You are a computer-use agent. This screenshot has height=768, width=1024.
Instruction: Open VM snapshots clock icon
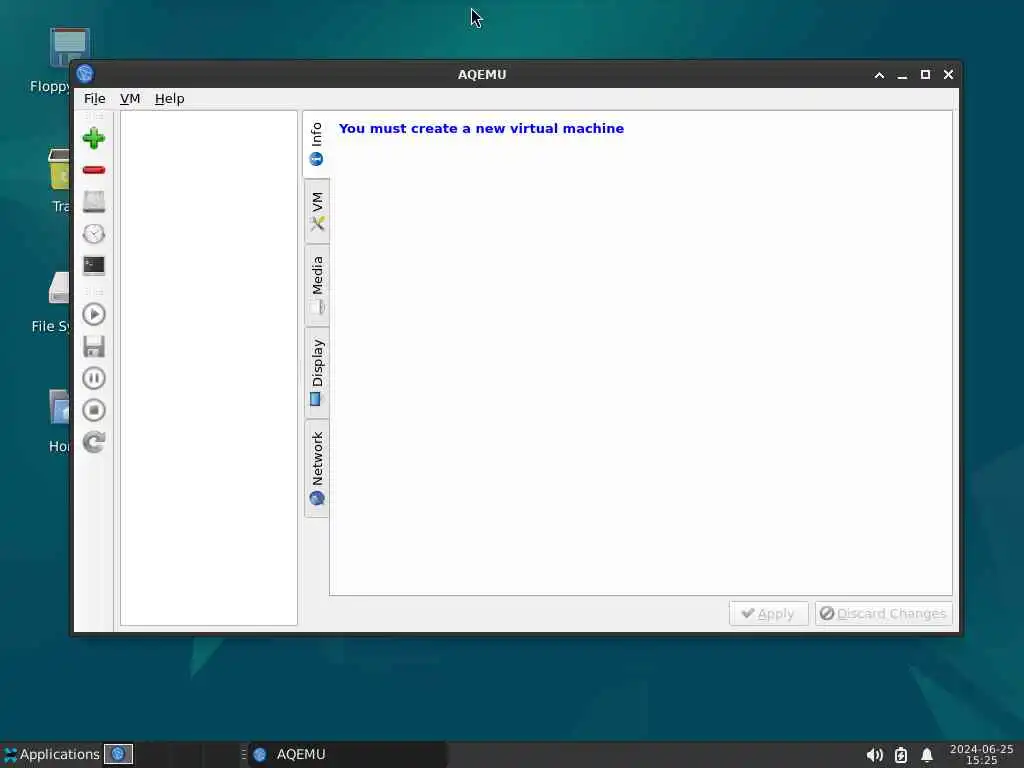[x=93, y=234]
